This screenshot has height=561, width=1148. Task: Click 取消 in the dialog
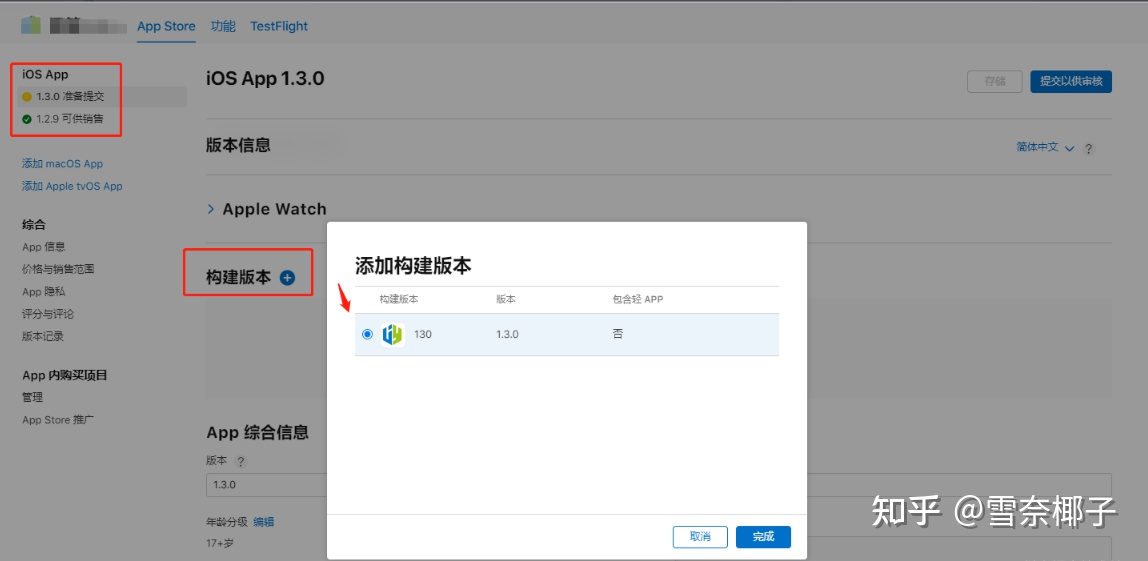coord(700,537)
